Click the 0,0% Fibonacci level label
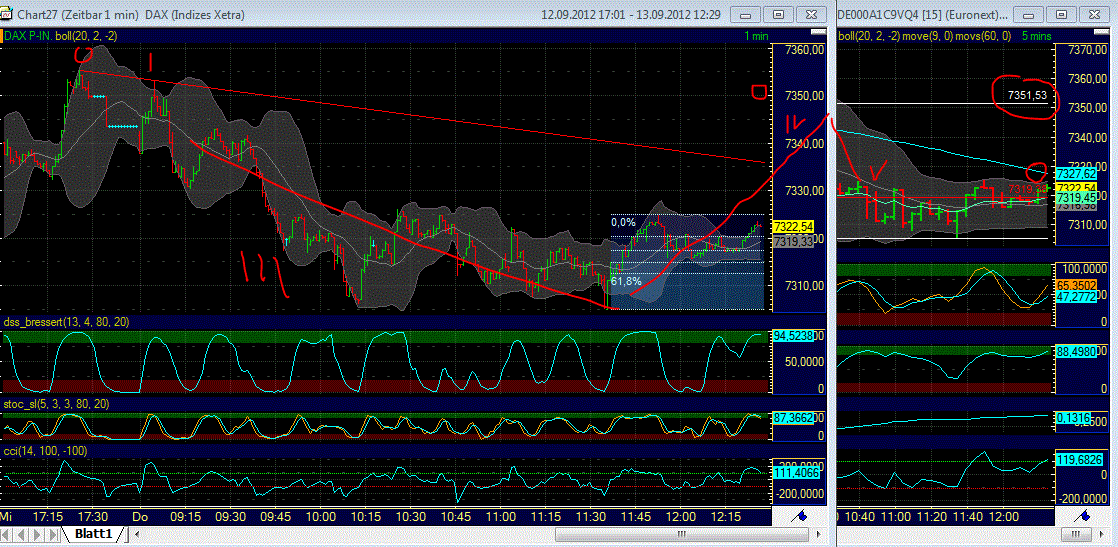The height and width of the screenshot is (547, 1118). click(622, 222)
